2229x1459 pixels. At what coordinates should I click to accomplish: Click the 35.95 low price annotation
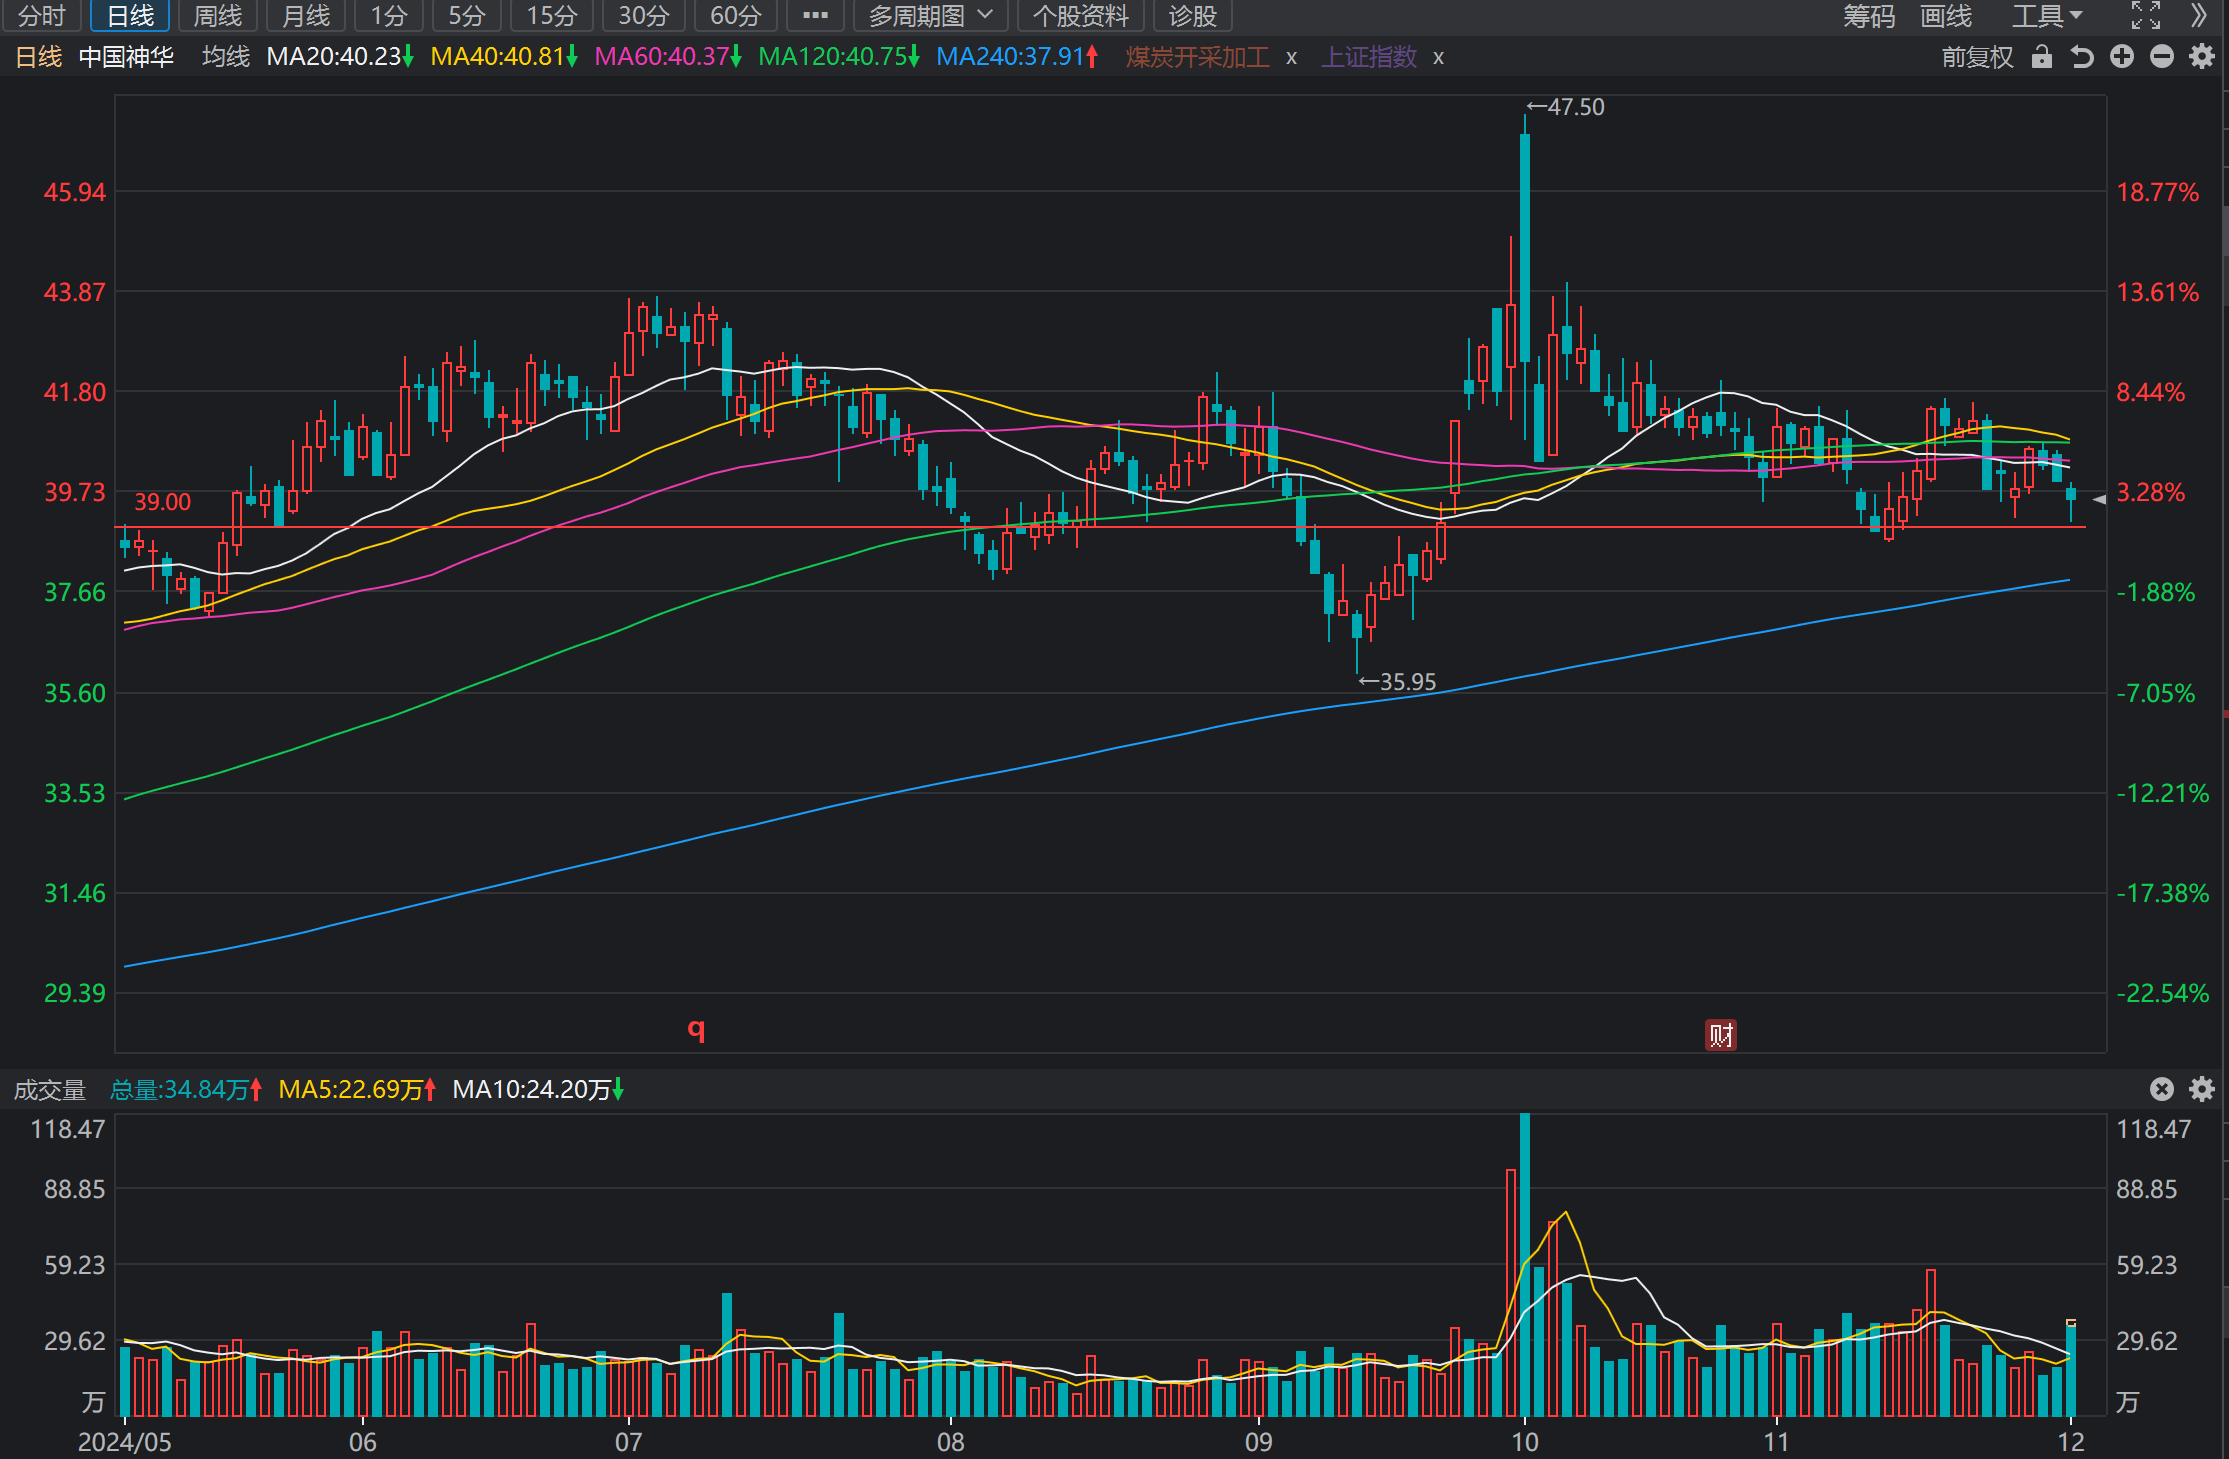point(1397,682)
